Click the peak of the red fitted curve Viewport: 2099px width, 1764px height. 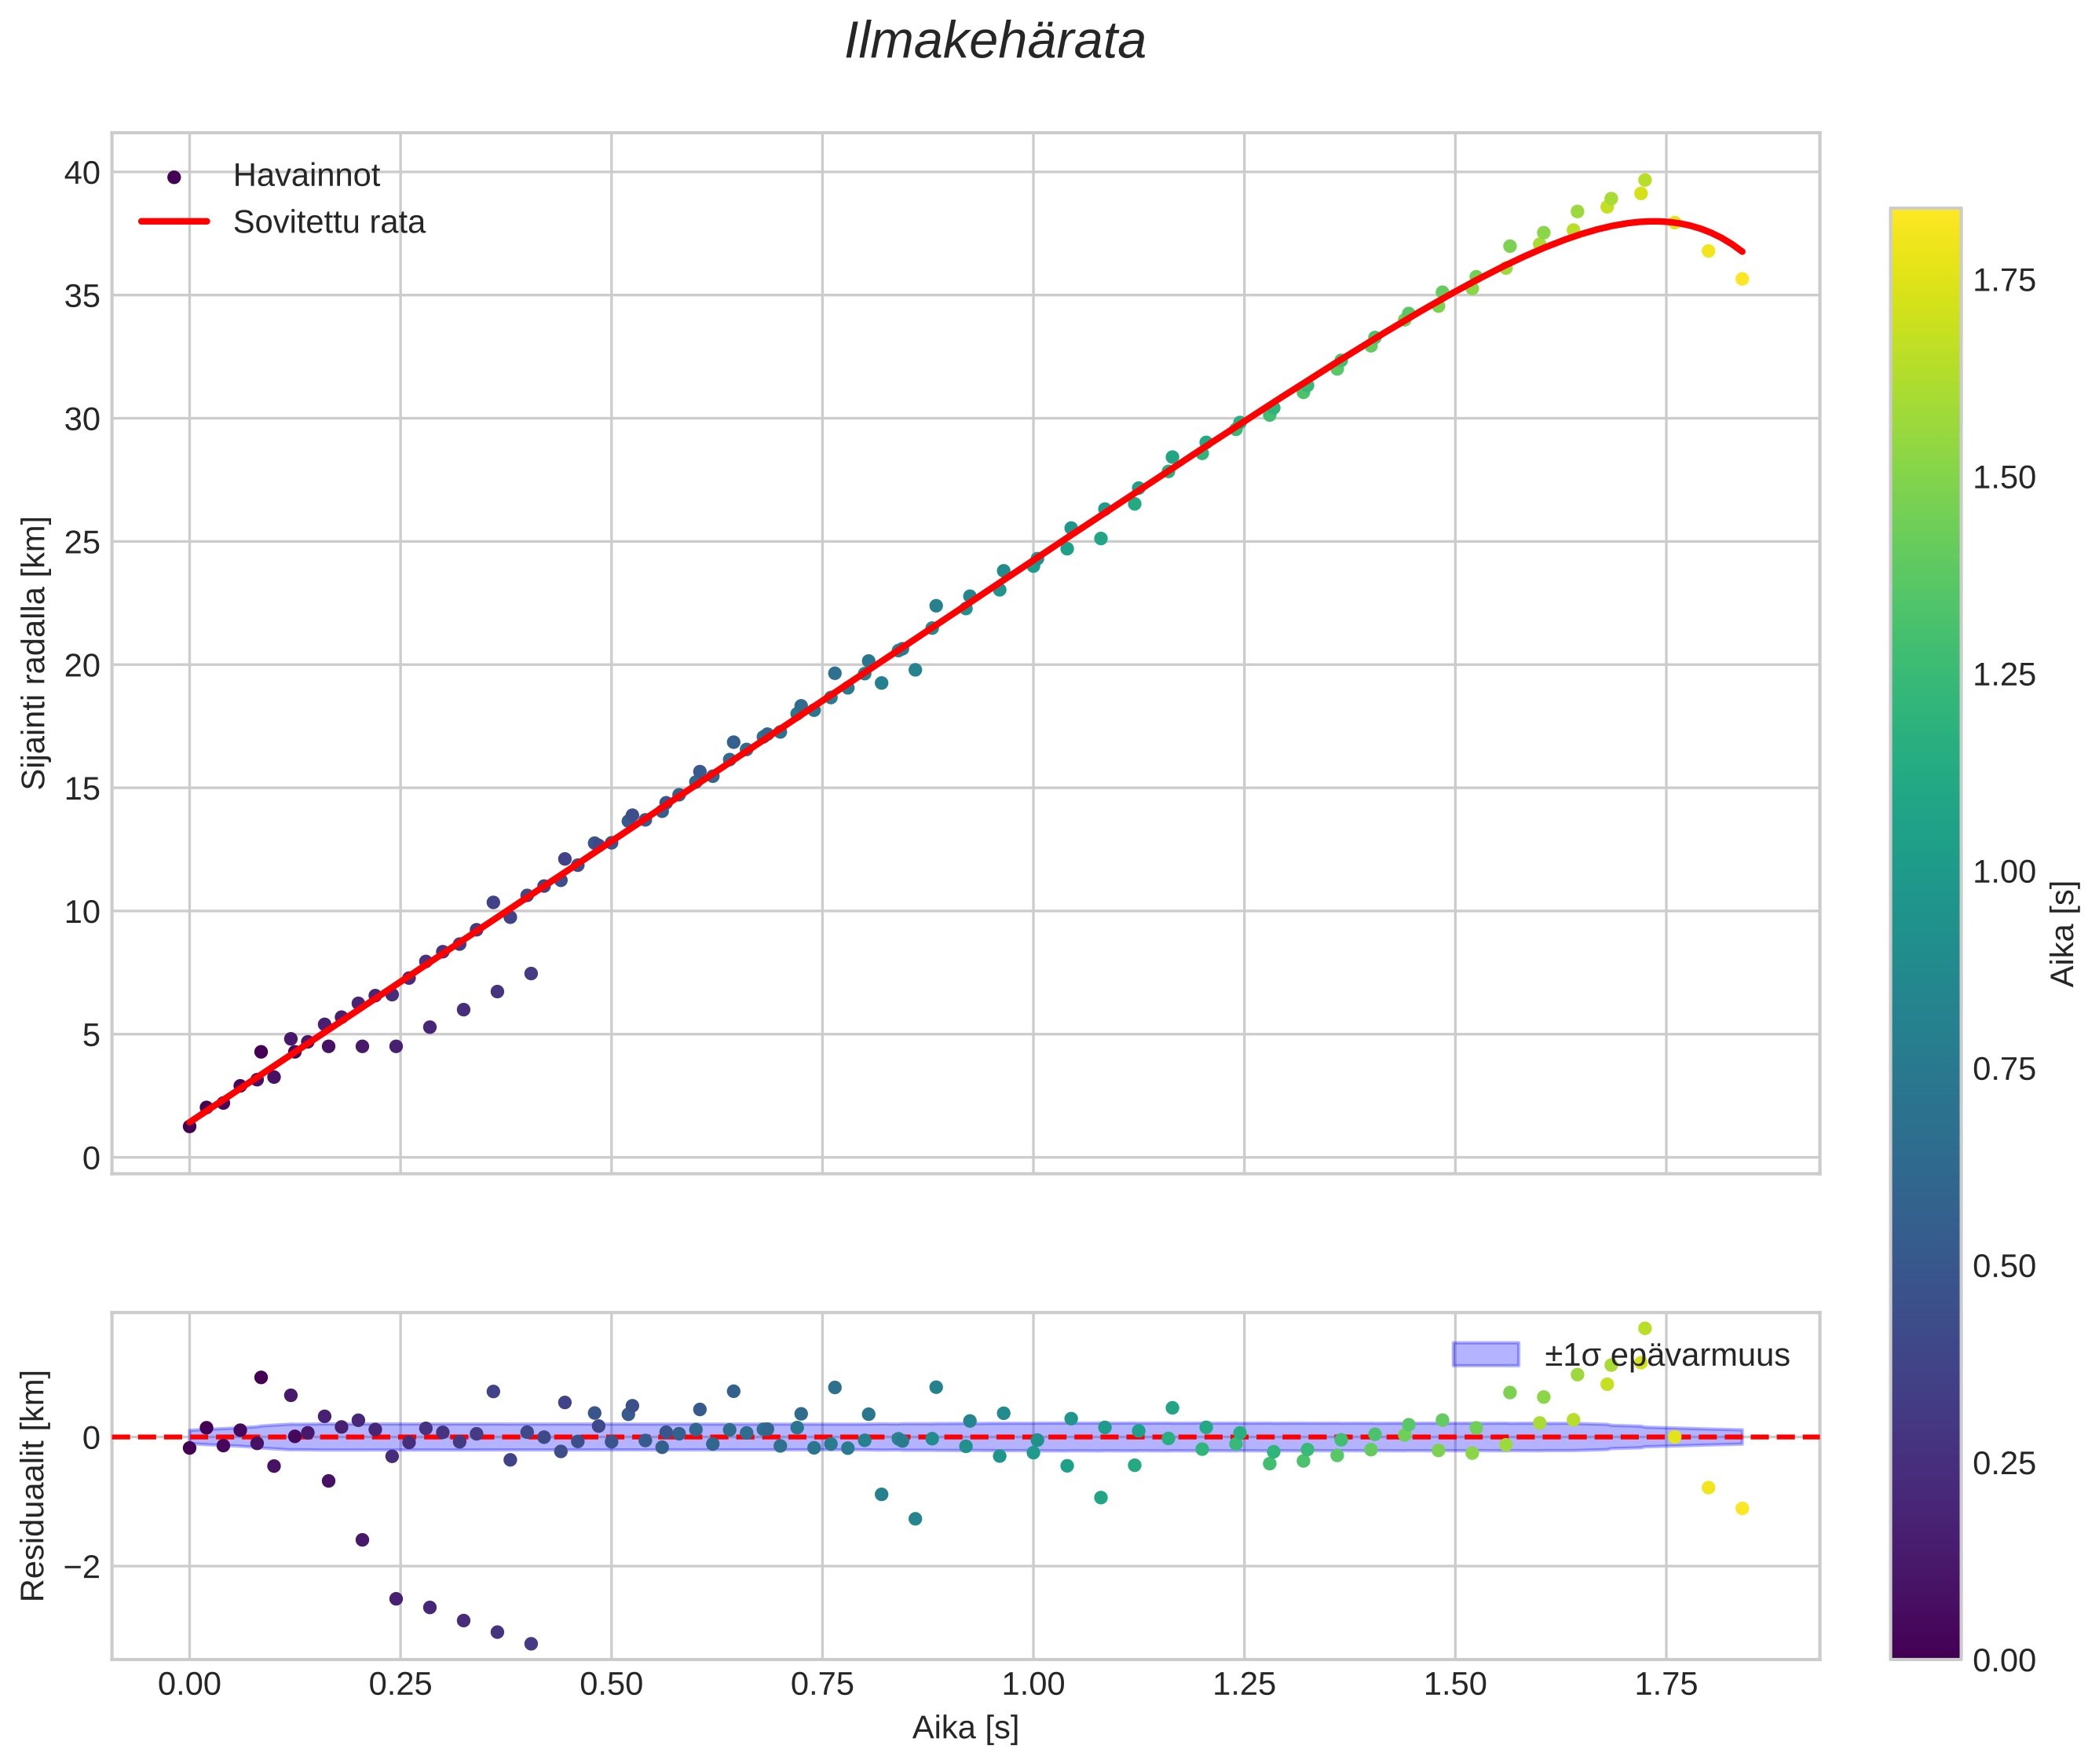[x=1654, y=221]
